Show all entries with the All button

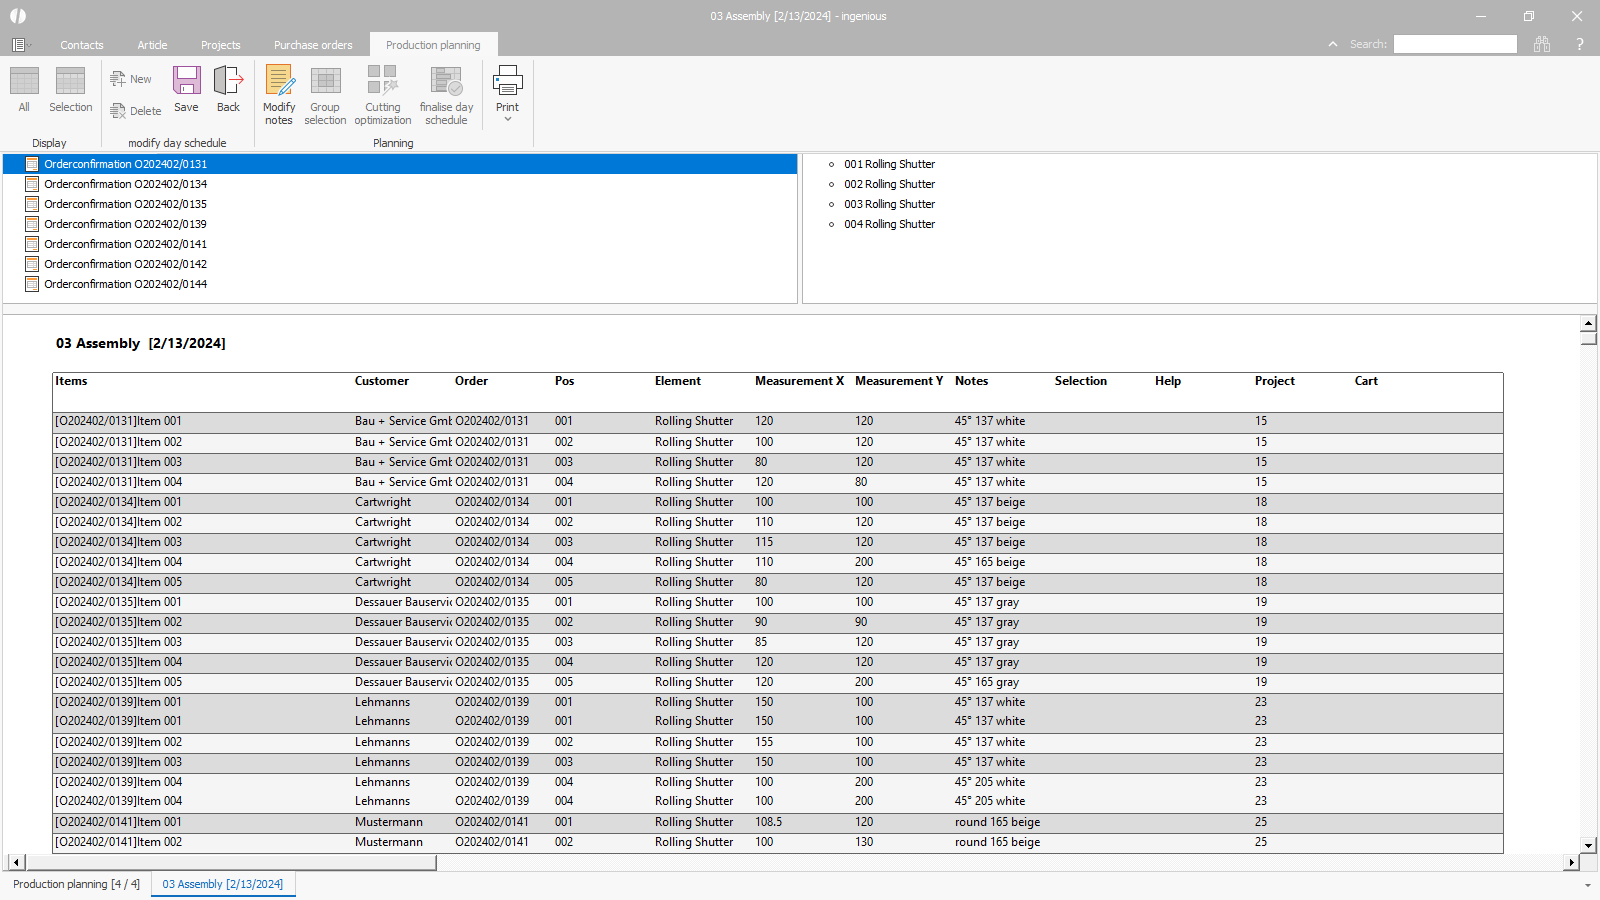tap(23, 94)
